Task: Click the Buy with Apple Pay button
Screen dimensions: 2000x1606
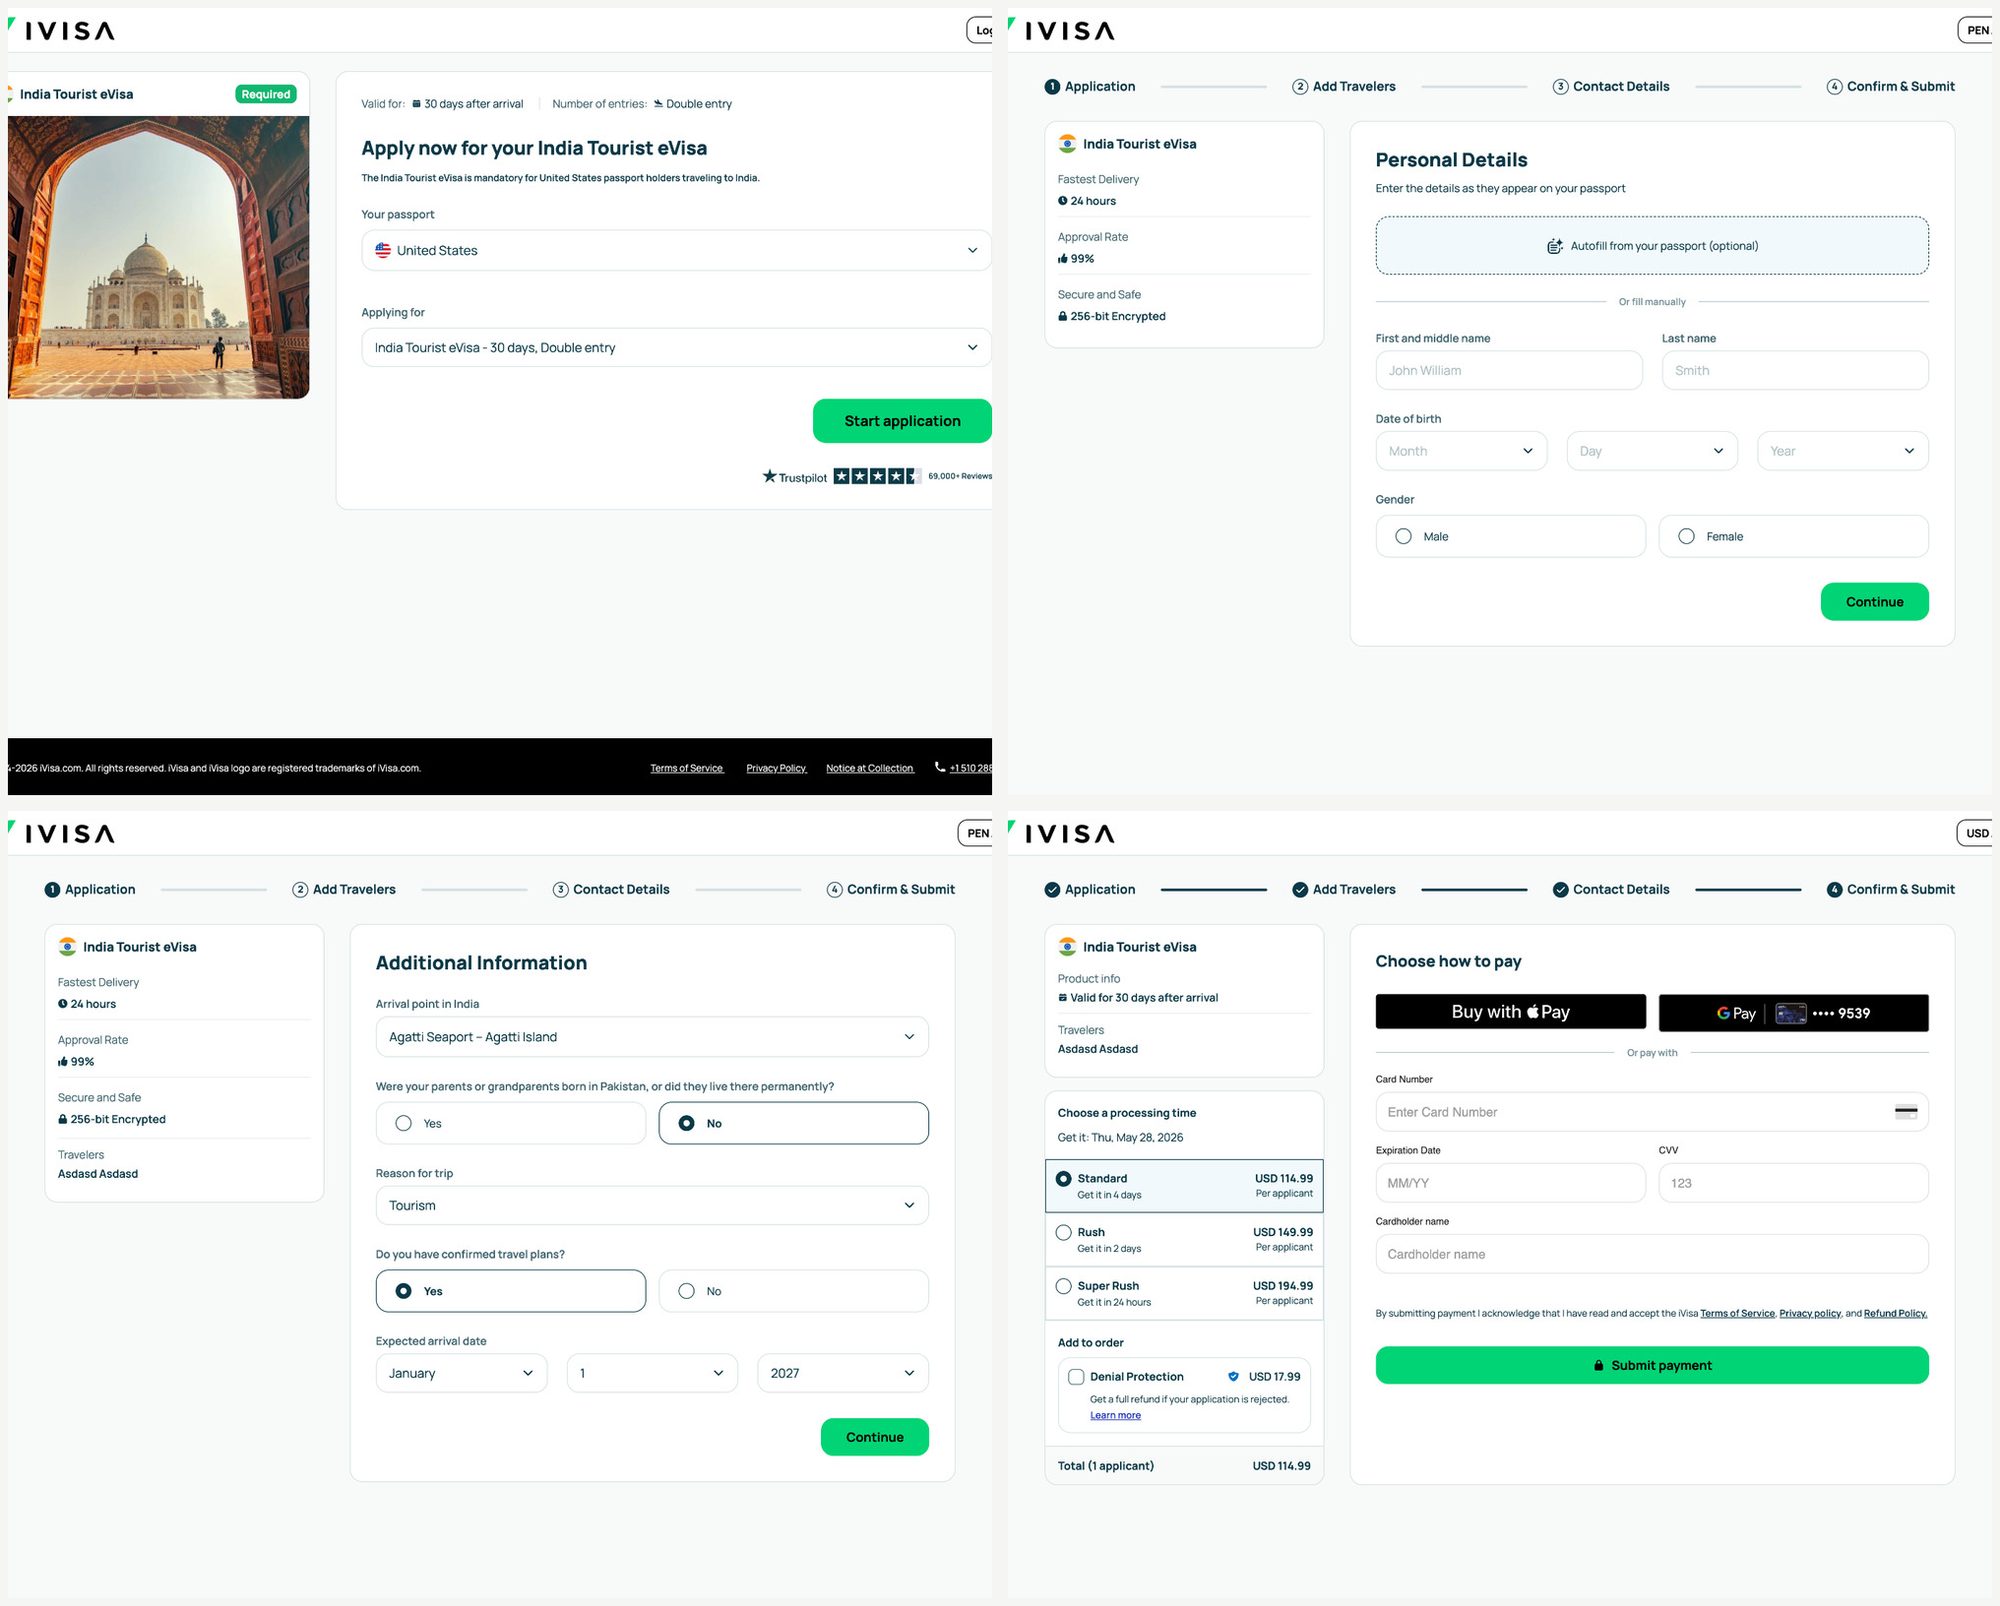Action: tap(1510, 1012)
